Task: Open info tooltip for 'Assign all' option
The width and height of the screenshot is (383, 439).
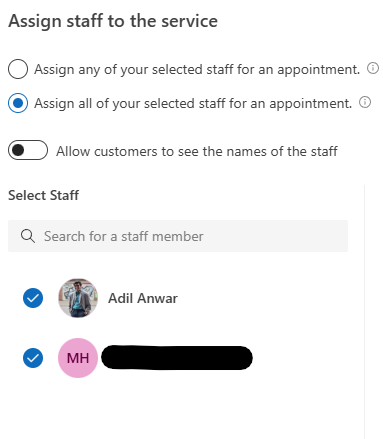Action: pyautogui.click(x=365, y=102)
